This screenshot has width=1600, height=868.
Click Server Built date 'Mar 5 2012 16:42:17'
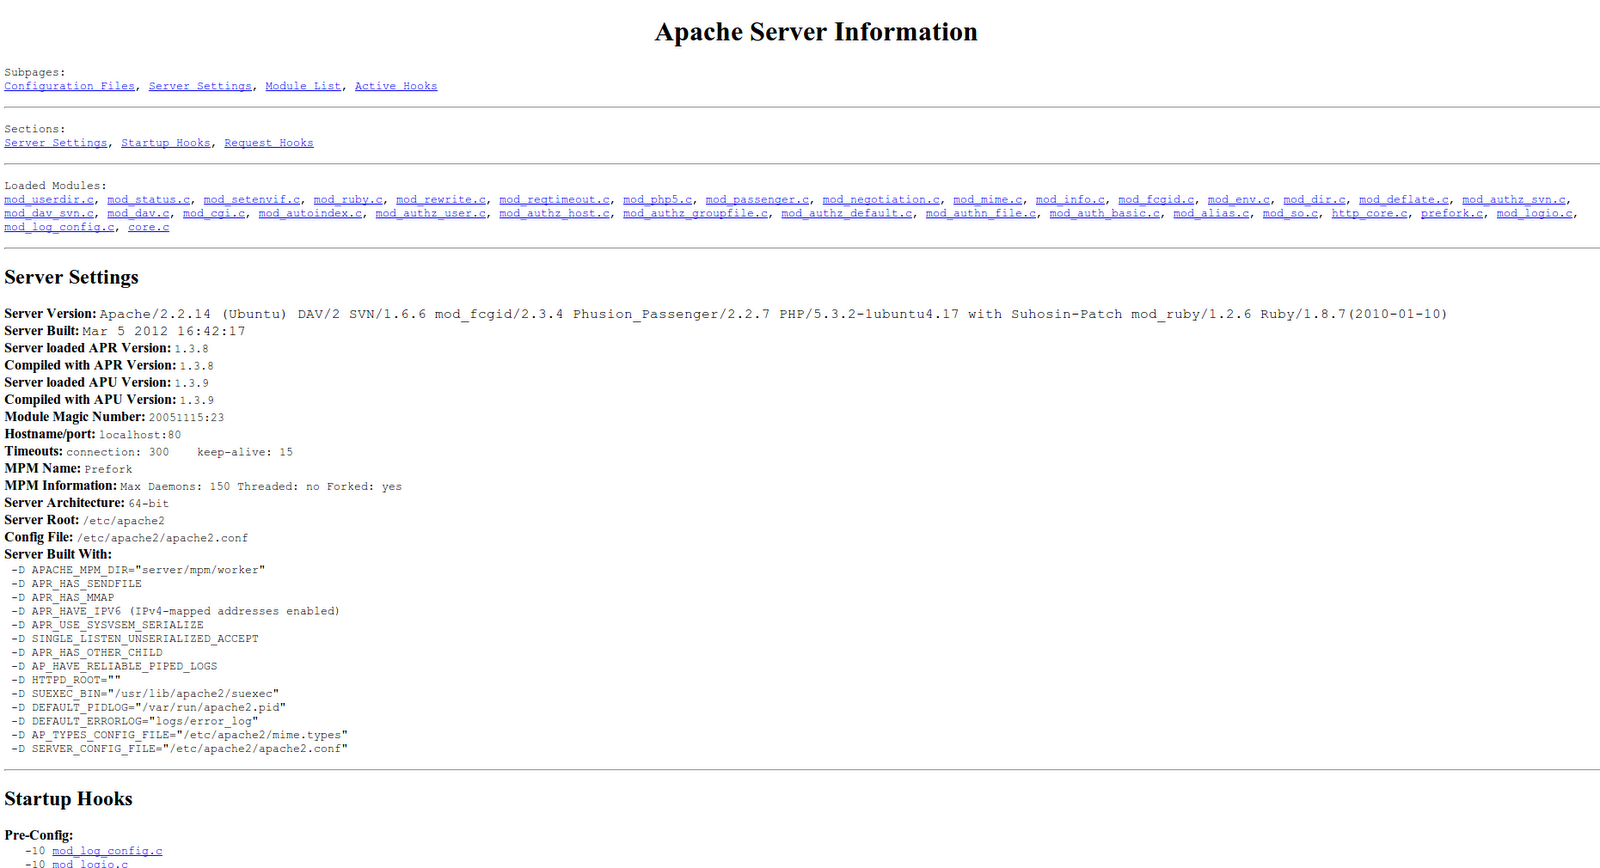(x=164, y=331)
